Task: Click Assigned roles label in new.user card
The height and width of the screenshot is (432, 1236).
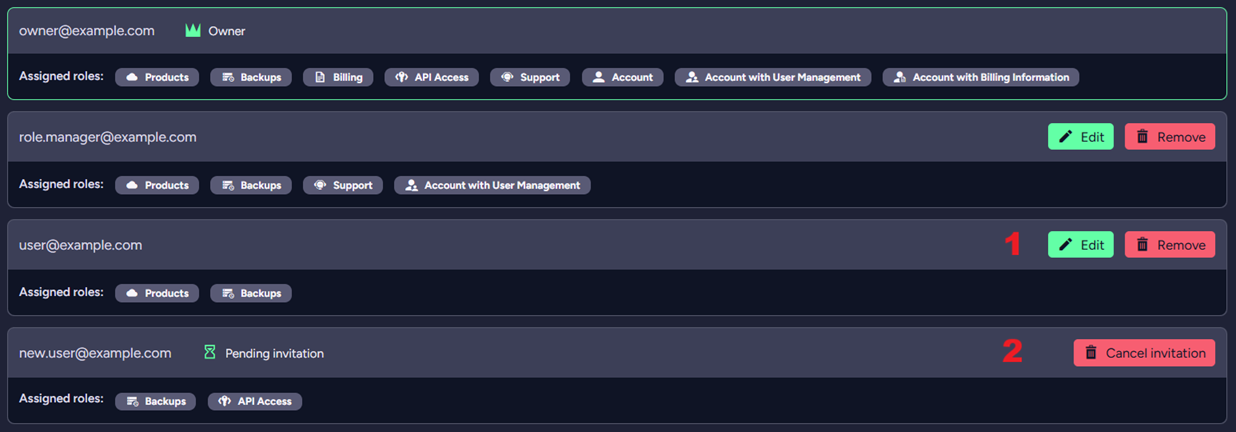Action: (61, 399)
